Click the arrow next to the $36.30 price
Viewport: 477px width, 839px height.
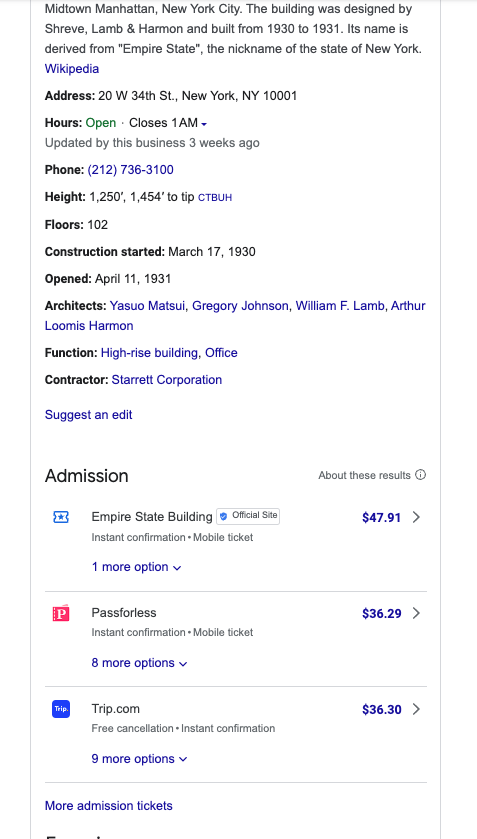click(x=417, y=710)
